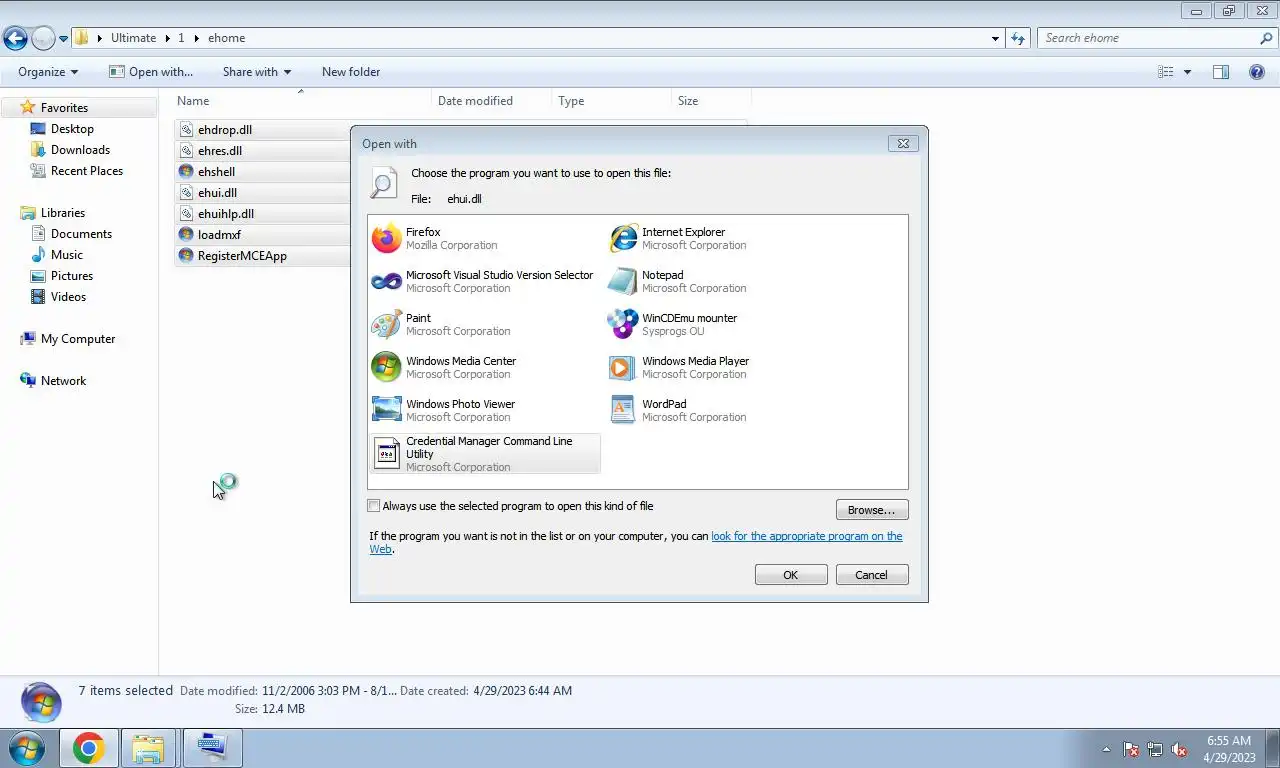Close the Open with dialog

pyautogui.click(x=903, y=144)
